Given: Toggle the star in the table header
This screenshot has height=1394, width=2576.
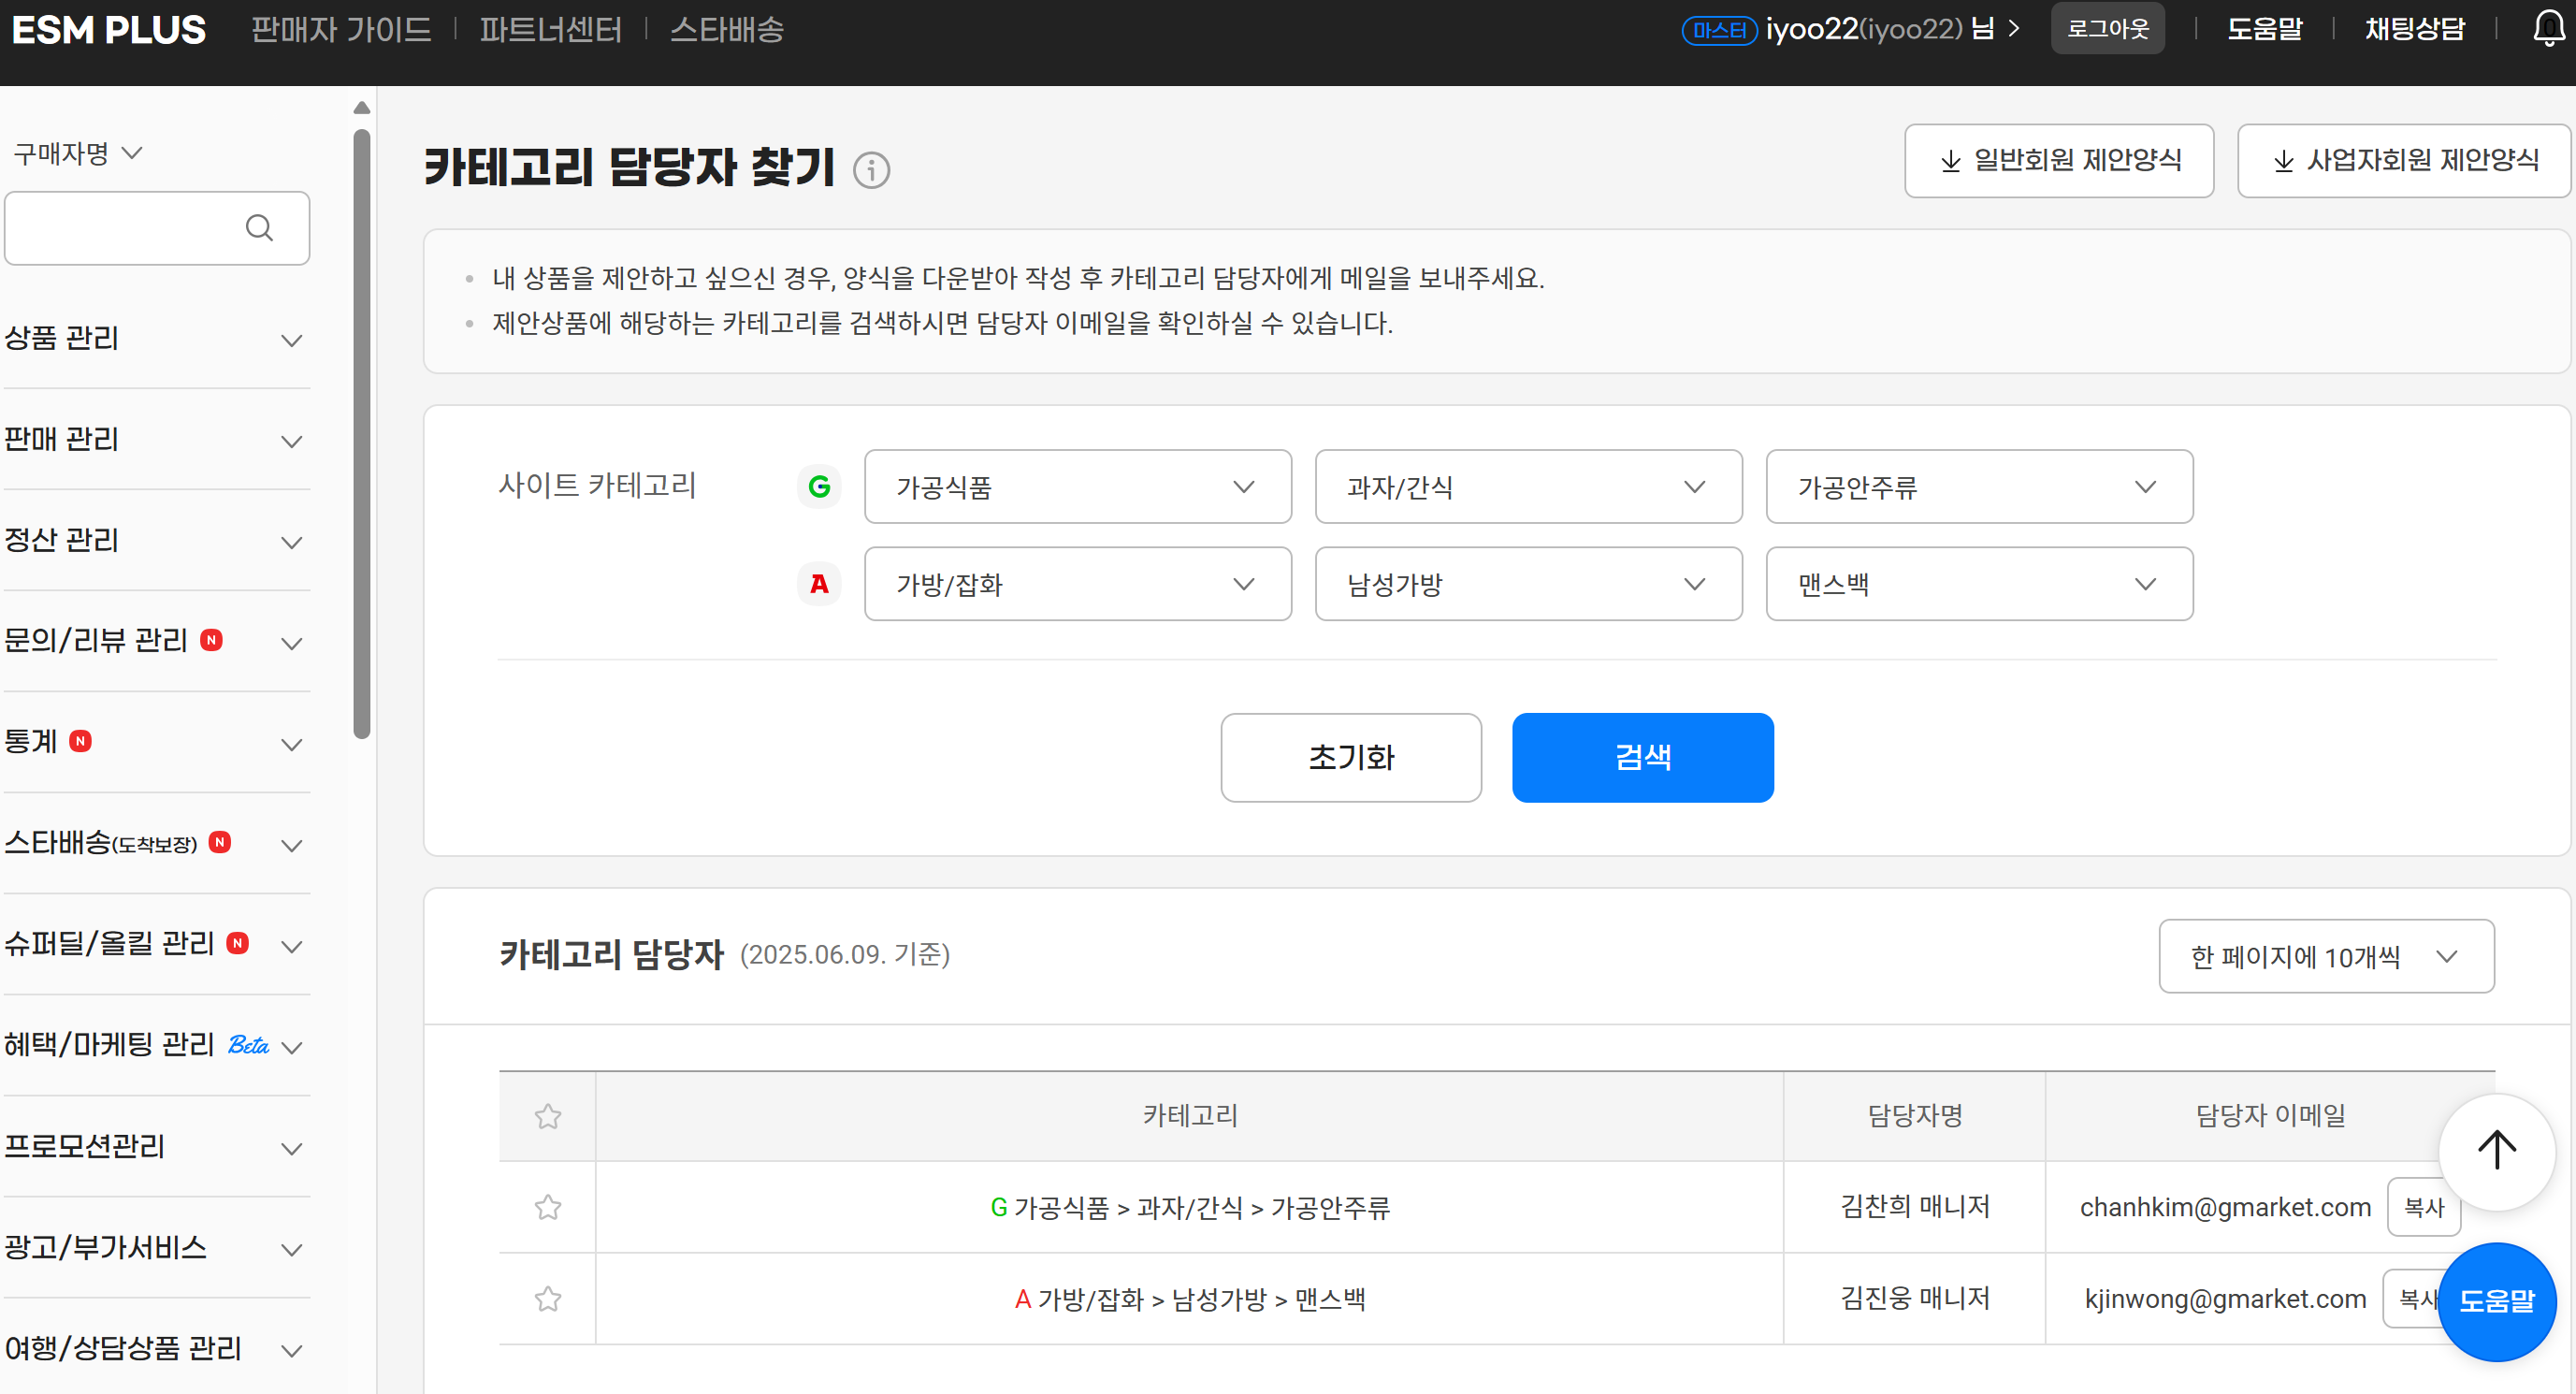Looking at the screenshot, I should click(548, 1116).
